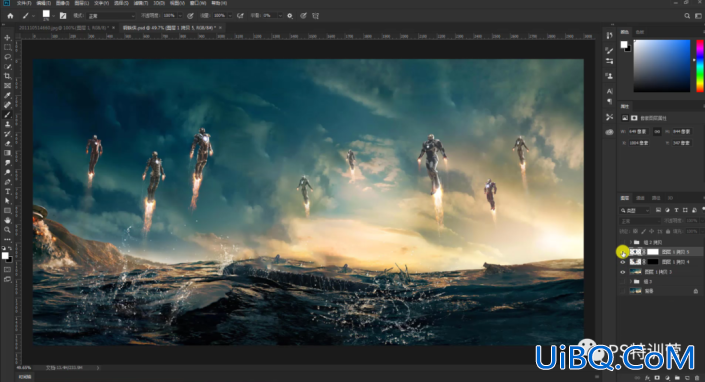Change the screen mode icon
Viewport: 705px width, 382px height.
coord(8,279)
